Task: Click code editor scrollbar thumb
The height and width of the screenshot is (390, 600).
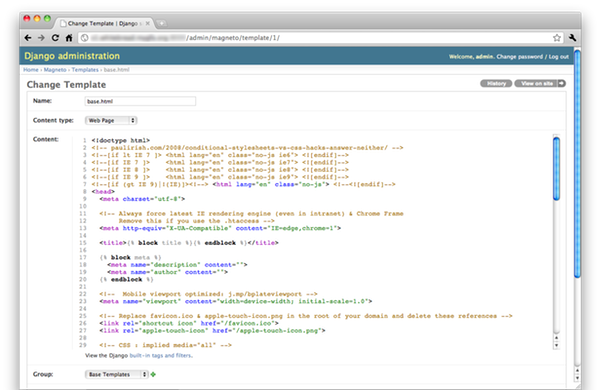Action: (556, 168)
